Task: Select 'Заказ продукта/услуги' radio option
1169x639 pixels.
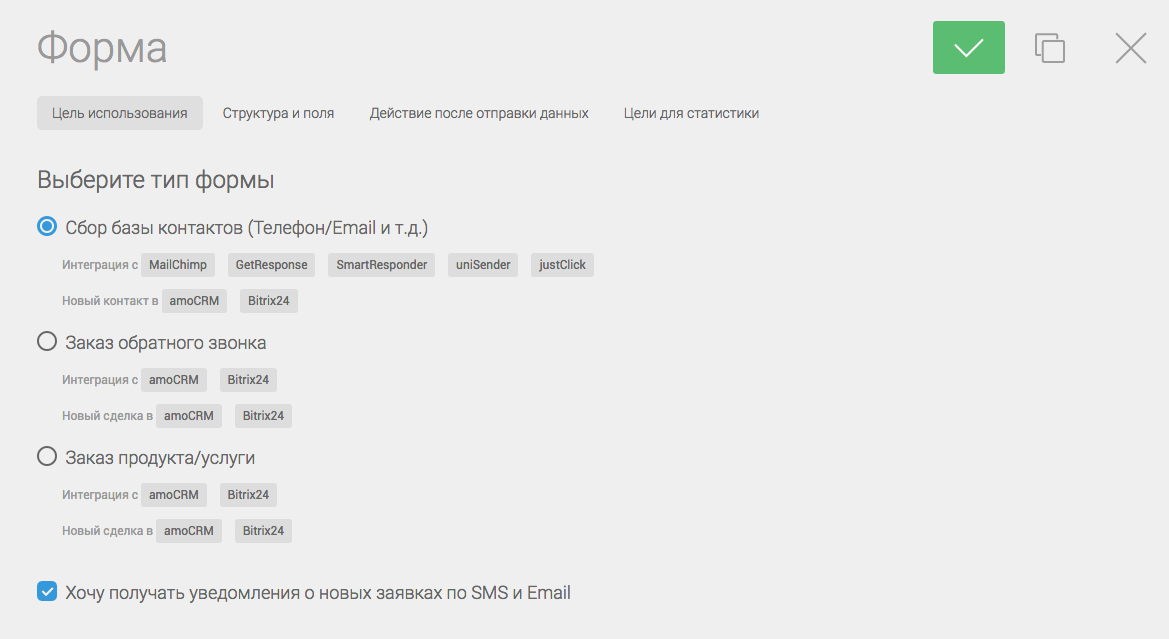Action: [x=47, y=457]
